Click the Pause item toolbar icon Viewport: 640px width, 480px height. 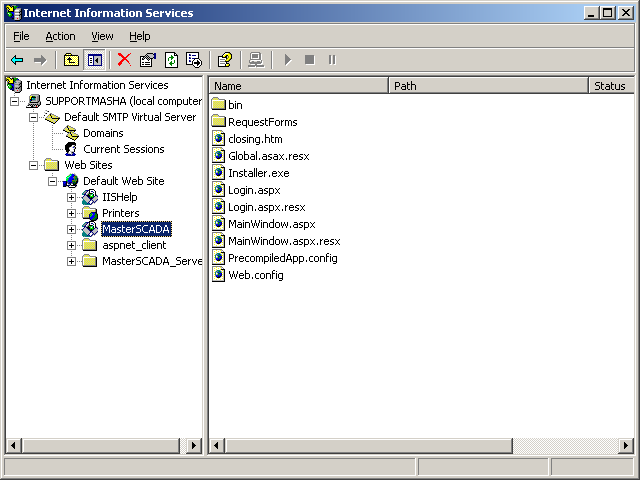click(x=332, y=60)
